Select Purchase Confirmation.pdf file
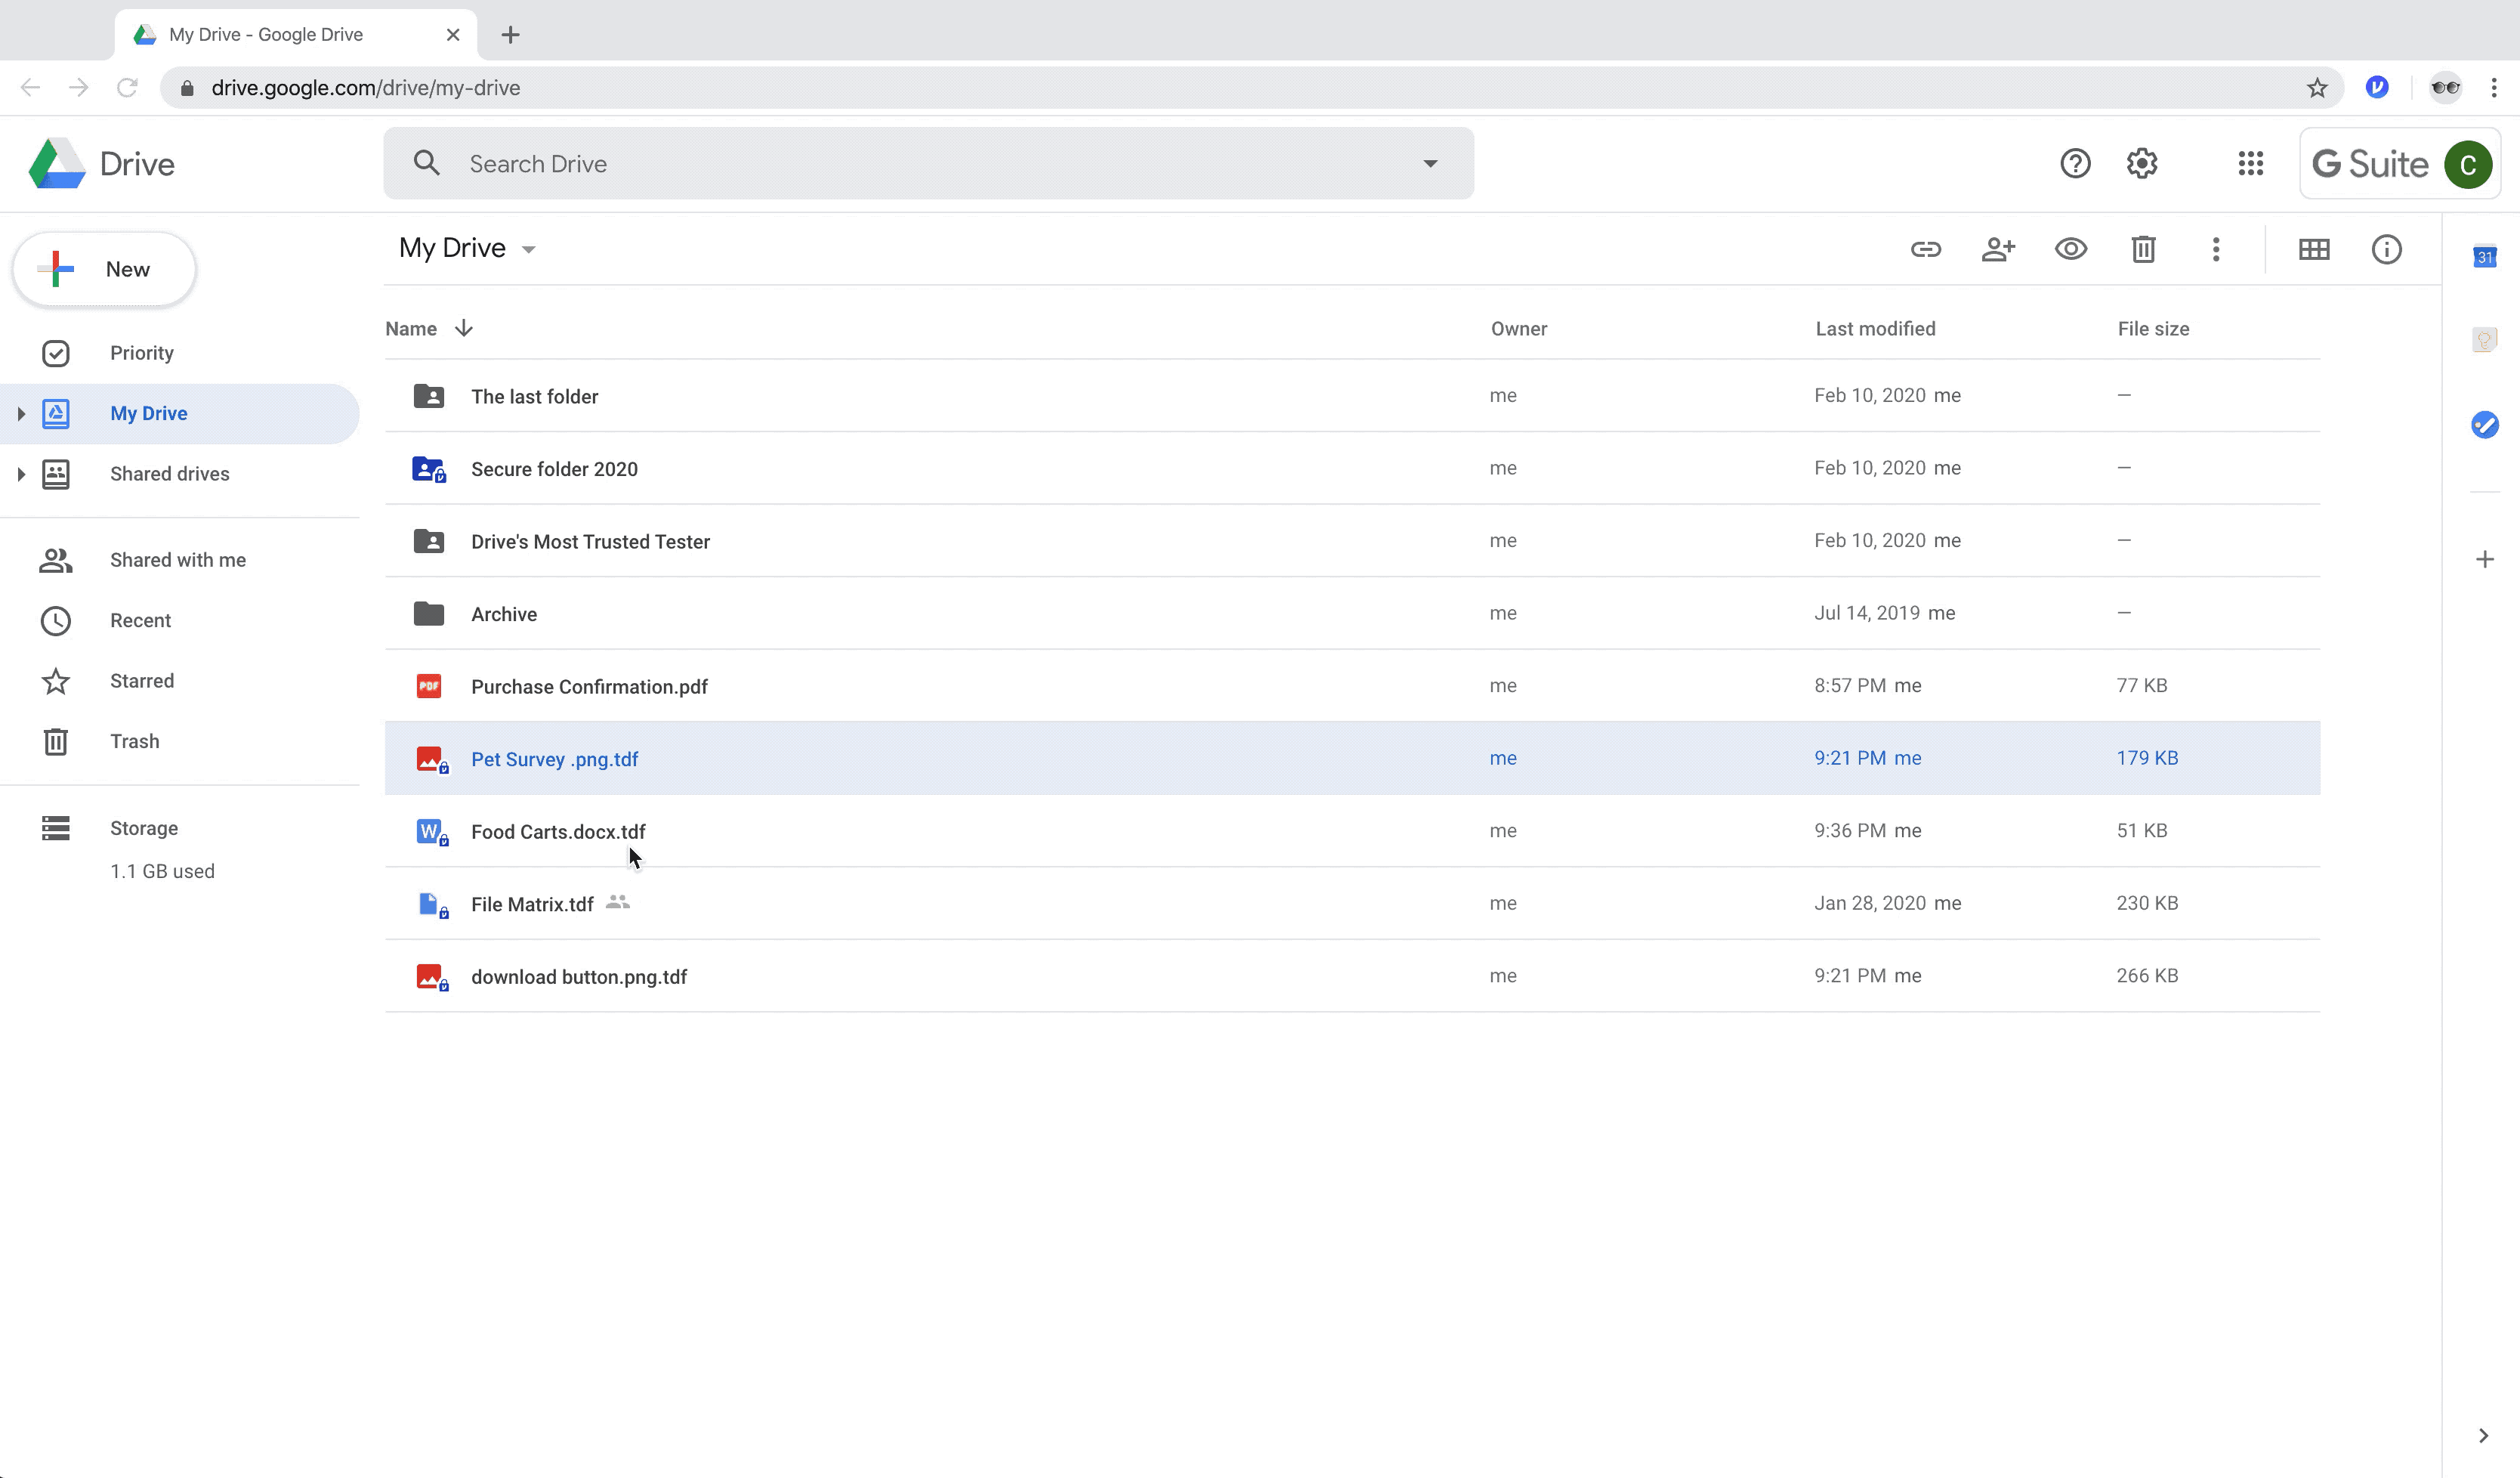Image resolution: width=2520 pixels, height=1478 pixels. pyautogui.click(x=1352, y=686)
